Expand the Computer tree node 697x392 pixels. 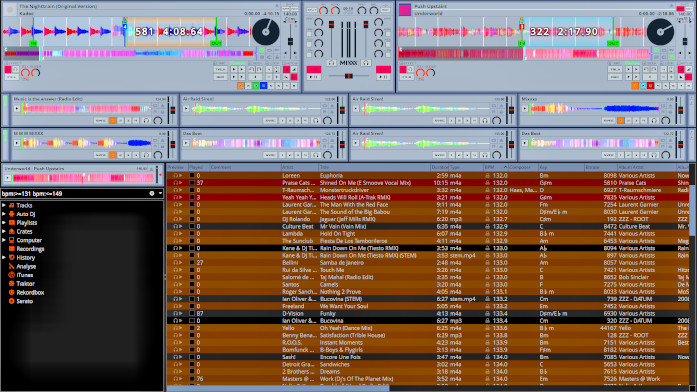4,240
